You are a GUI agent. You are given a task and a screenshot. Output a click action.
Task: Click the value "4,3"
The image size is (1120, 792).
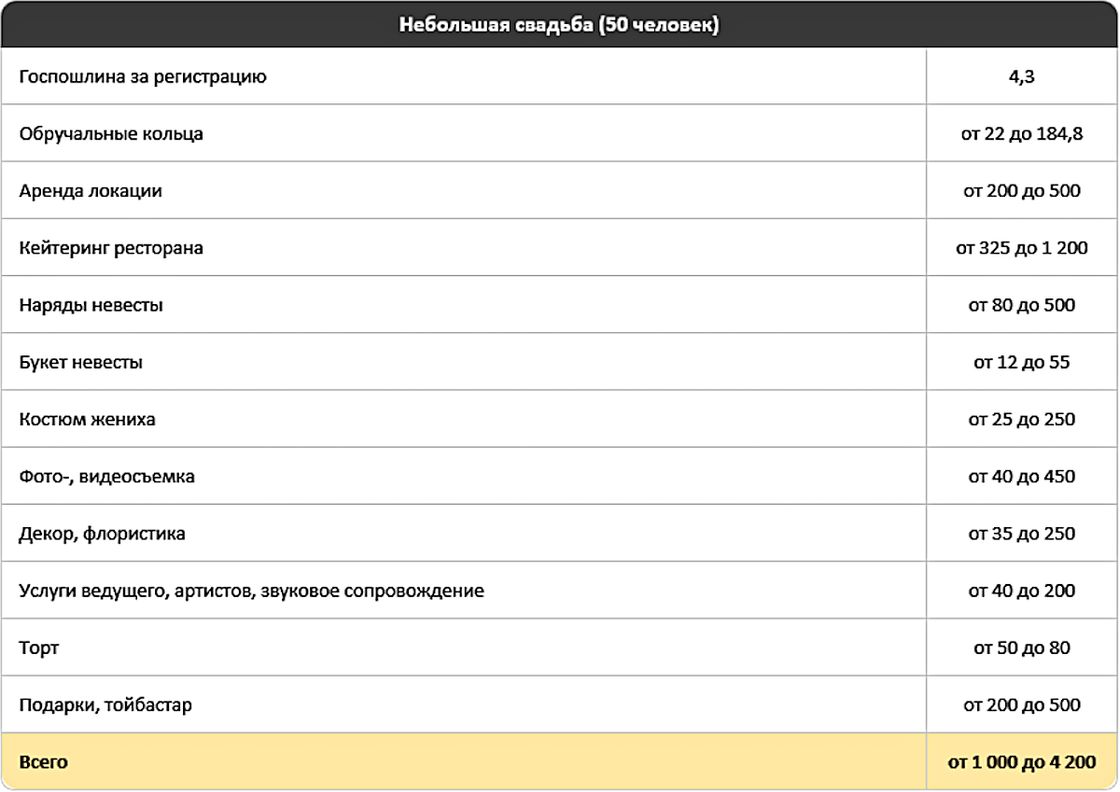click(1021, 76)
